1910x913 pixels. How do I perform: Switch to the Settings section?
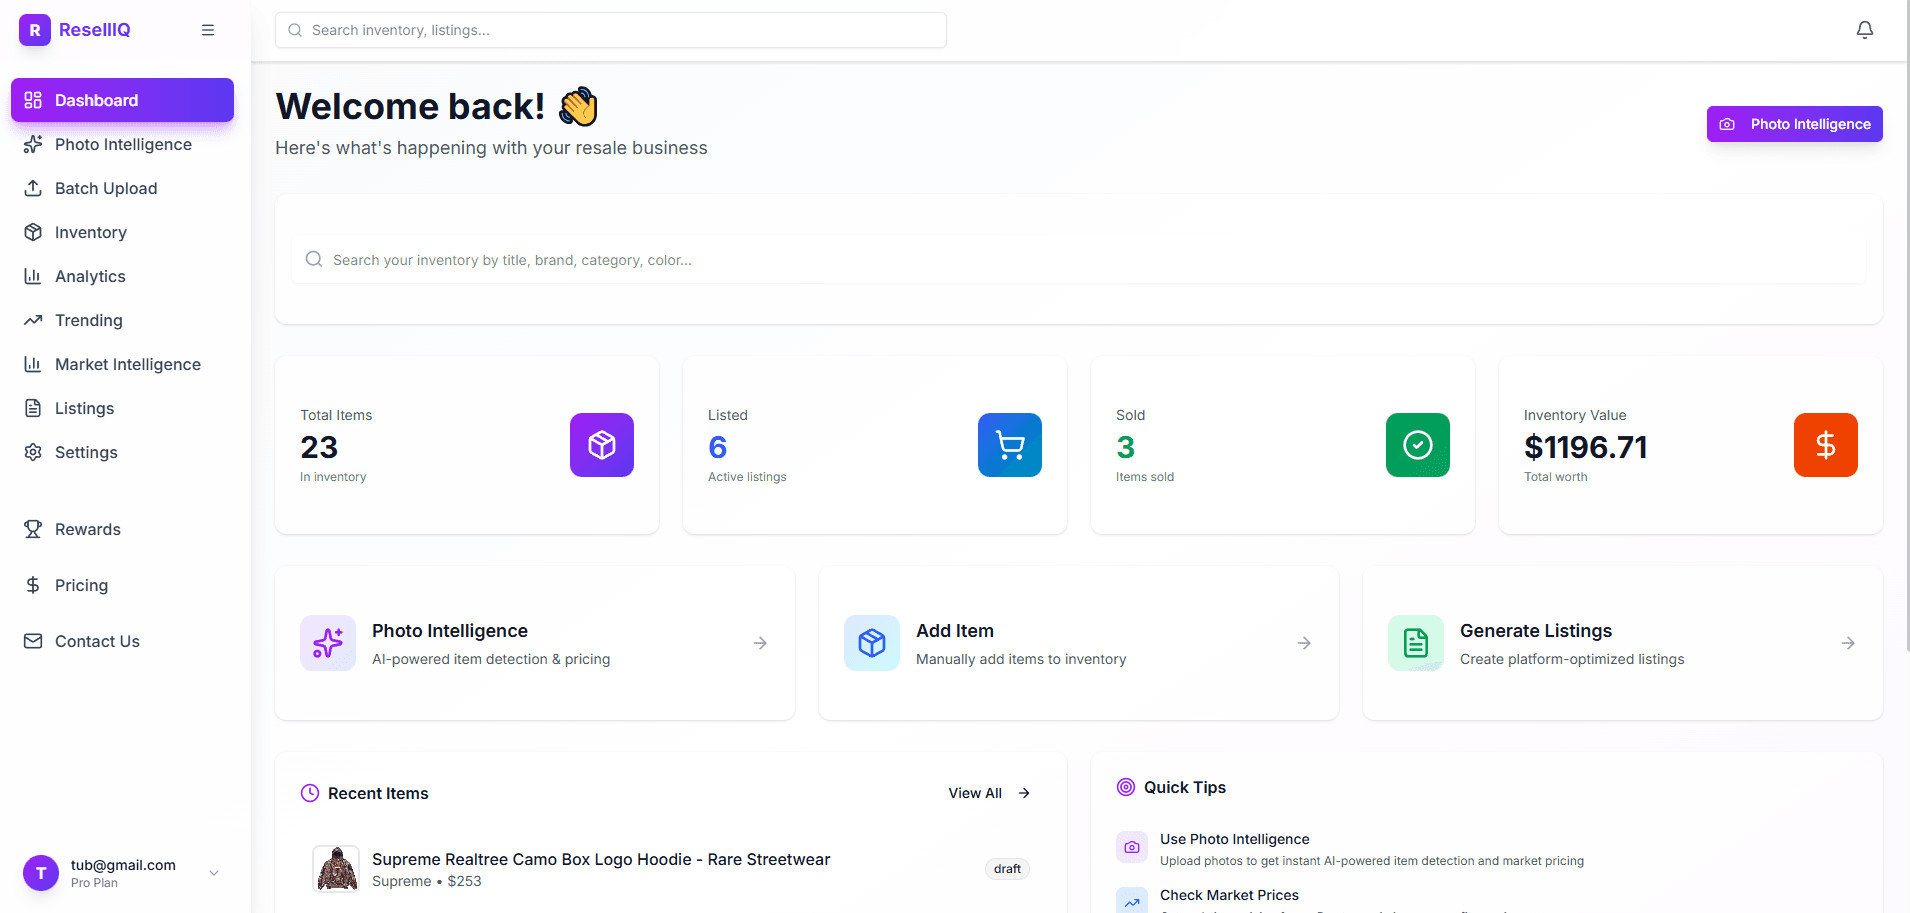click(x=85, y=452)
